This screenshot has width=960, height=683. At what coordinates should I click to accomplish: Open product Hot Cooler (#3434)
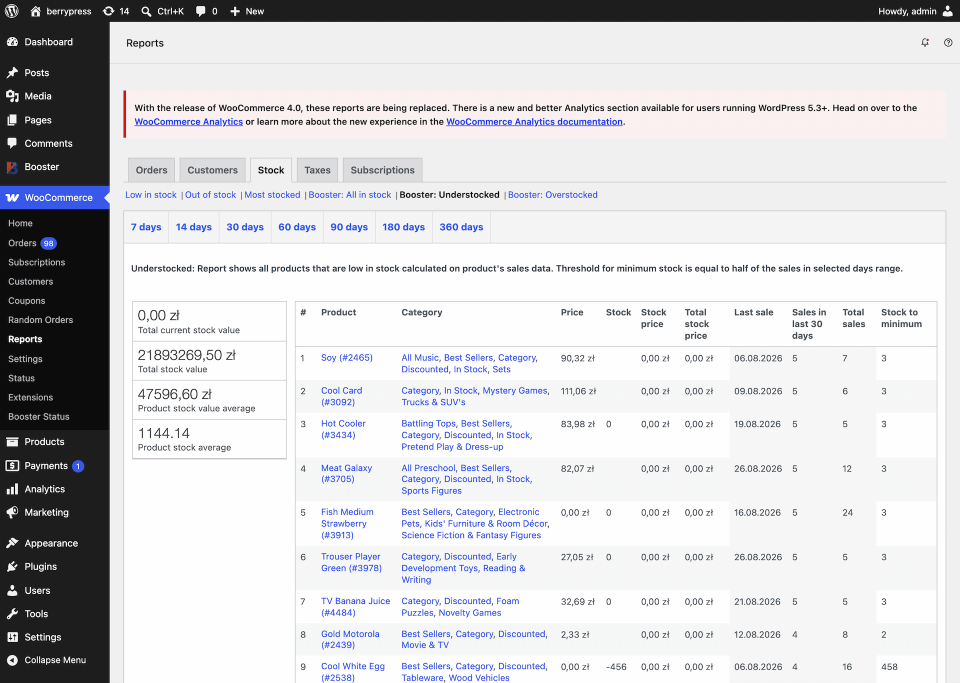click(x=343, y=429)
